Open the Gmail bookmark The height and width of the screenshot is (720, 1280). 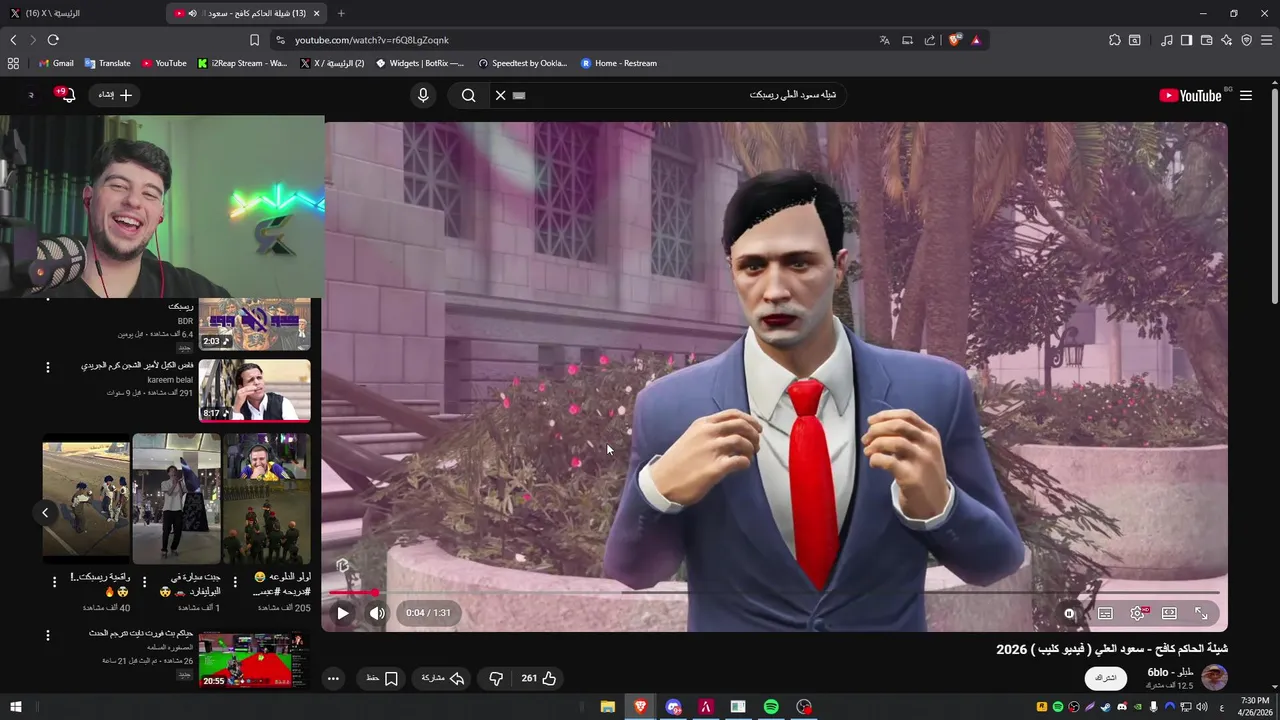click(56, 63)
